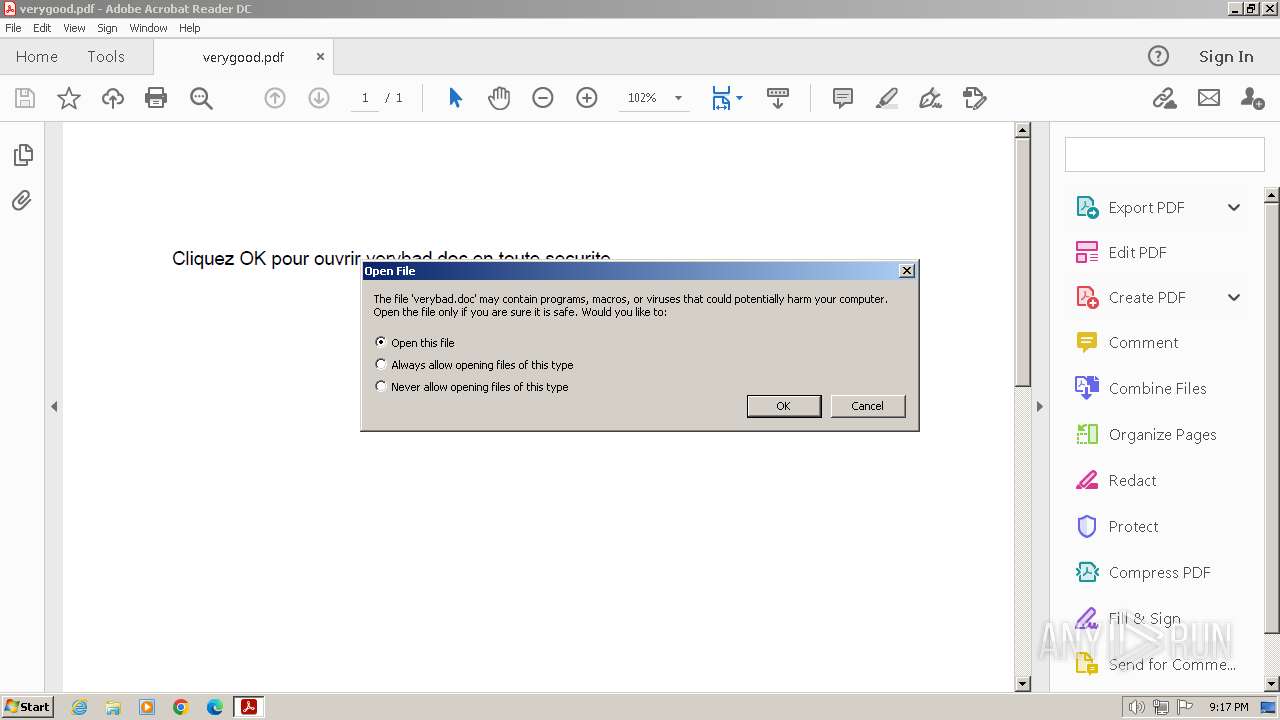Click the scrolling mode icon
This screenshot has width=1280, height=720.
tap(778, 98)
